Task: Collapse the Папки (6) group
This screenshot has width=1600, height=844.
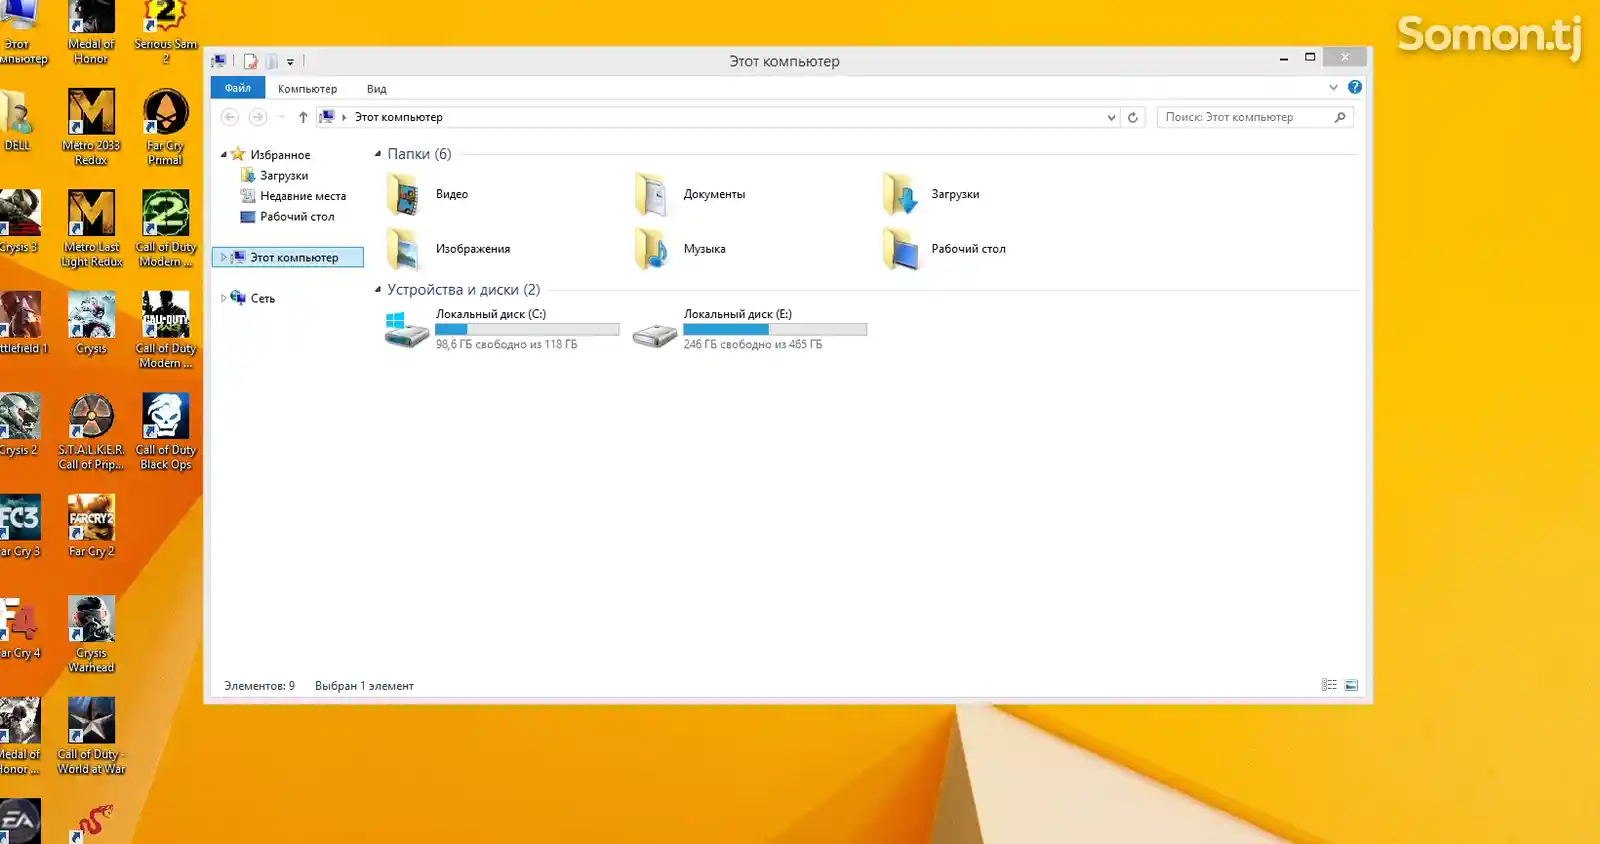Action: [x=378, y=154]
